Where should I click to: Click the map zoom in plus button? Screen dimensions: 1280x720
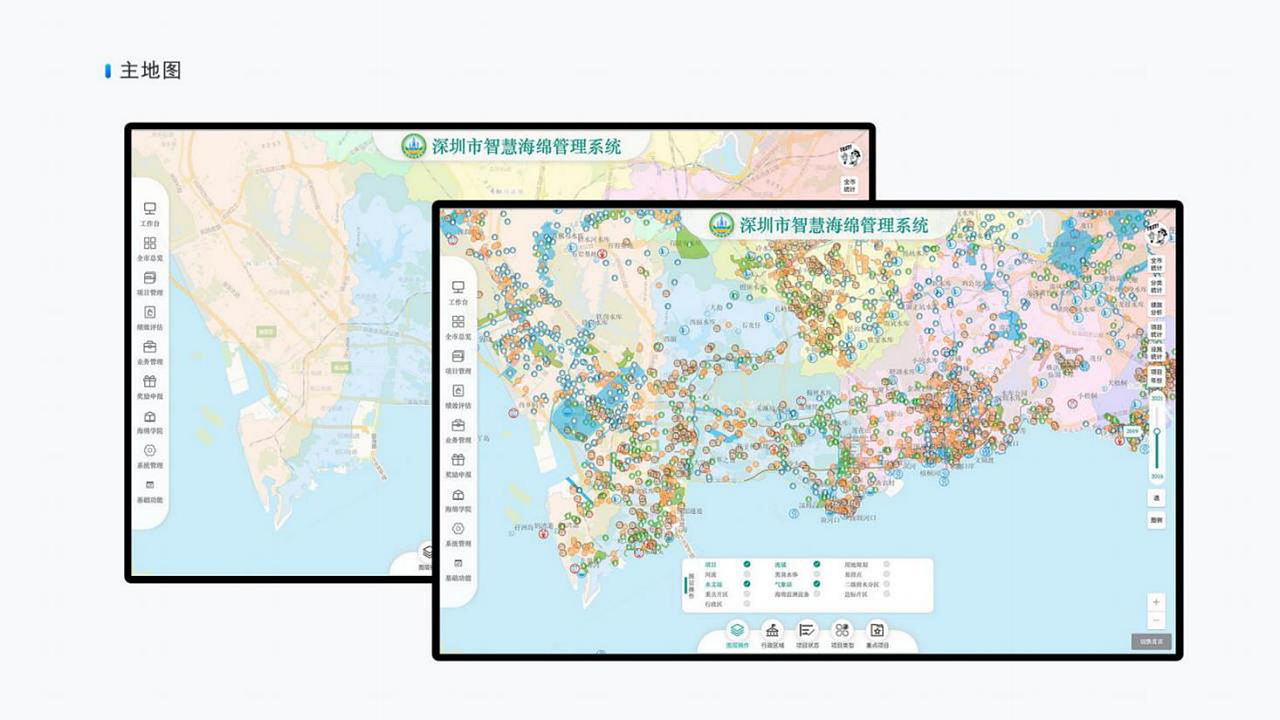1156,602
